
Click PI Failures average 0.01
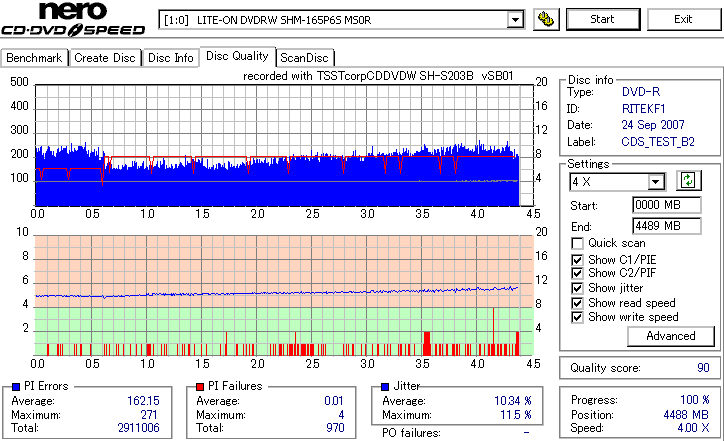[334, 401]
